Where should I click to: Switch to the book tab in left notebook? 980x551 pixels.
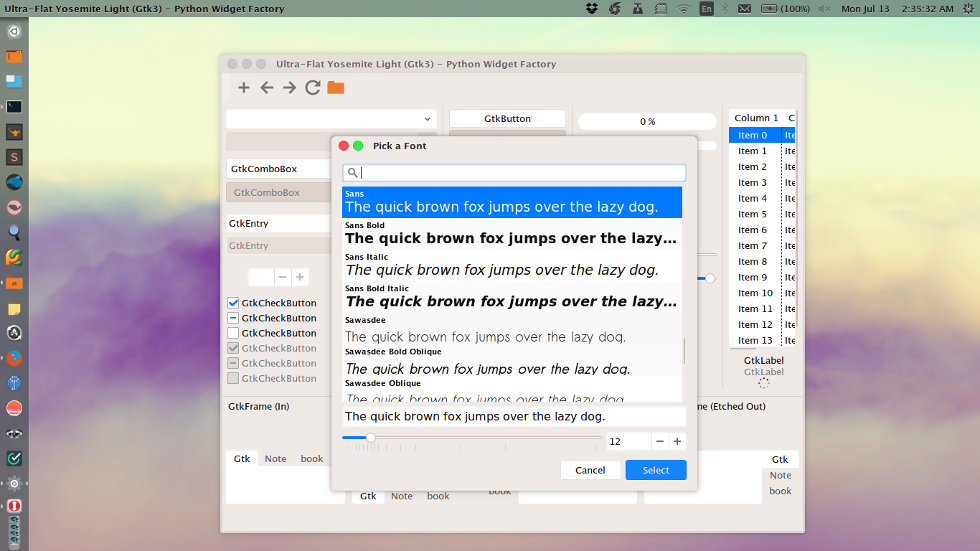(x=312, y=459)
